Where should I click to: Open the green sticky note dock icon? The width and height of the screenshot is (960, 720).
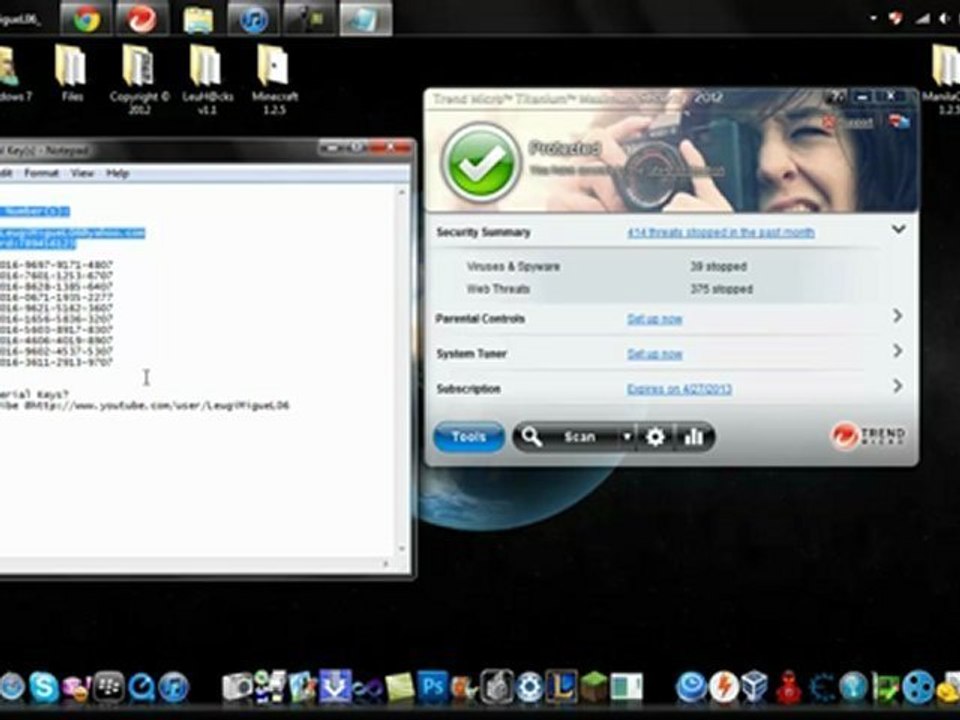click(x=399, y=687)
